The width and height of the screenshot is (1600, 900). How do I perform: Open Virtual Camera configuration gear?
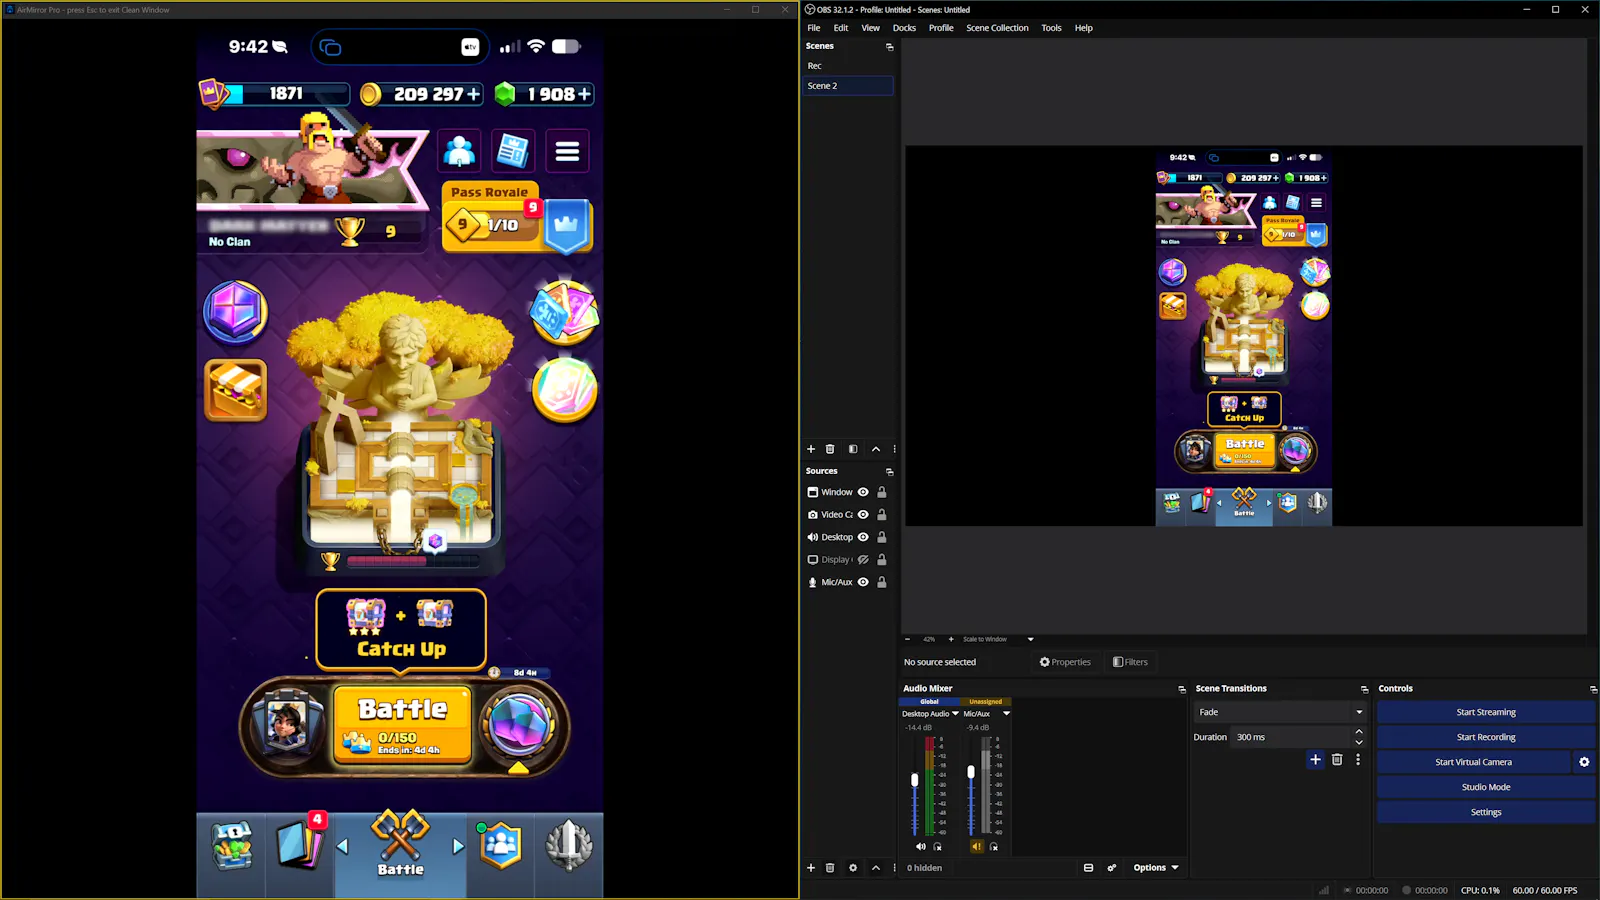(1584, 762)
